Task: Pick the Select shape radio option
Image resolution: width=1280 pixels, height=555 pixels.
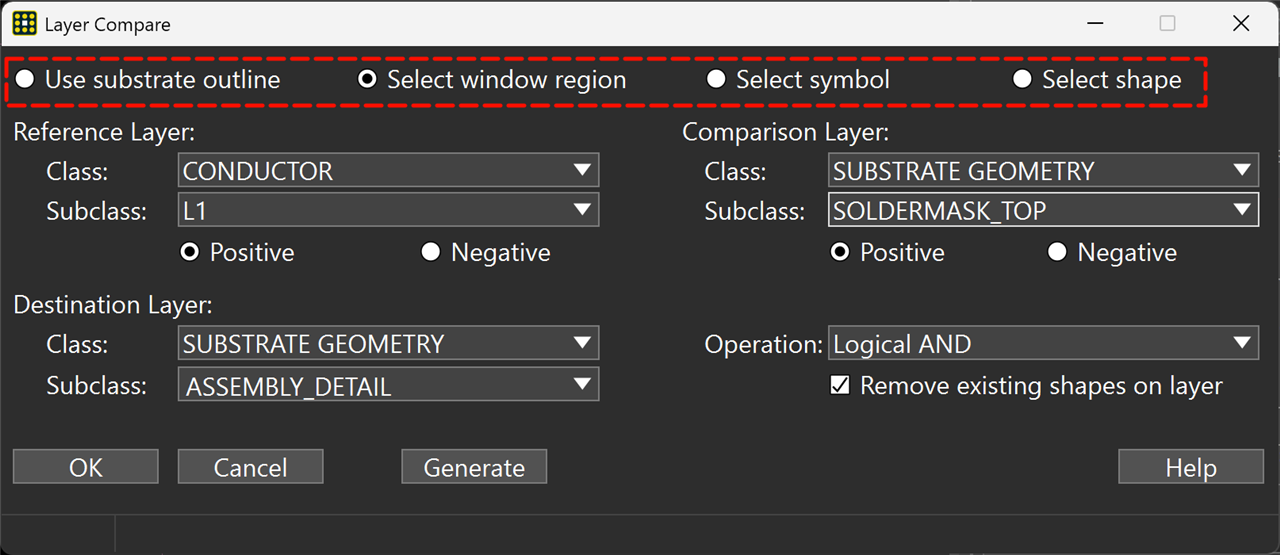Action: [x=1022, y=80]
